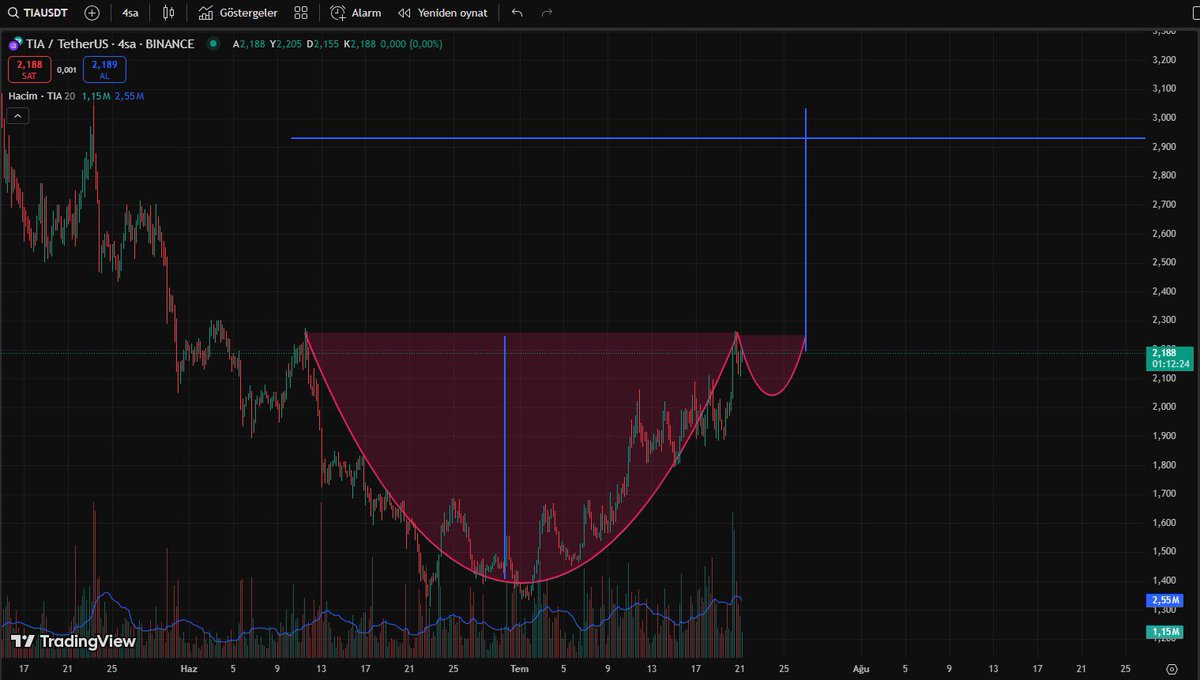Click the undo arrow in the toolbar
Screen dimensions: 1200x680
pyautogui.click(x=517, y=13)
